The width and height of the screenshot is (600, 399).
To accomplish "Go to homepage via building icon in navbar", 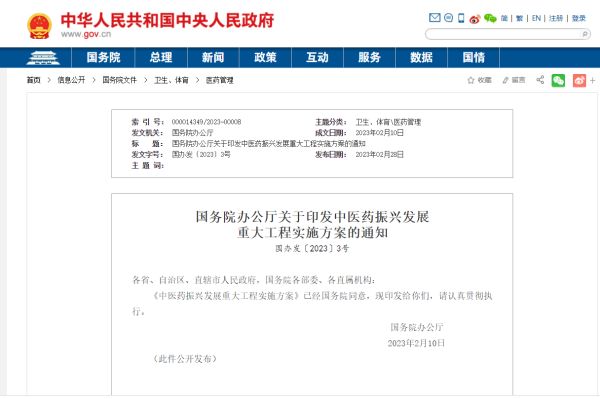I will [x=43, y=58].
